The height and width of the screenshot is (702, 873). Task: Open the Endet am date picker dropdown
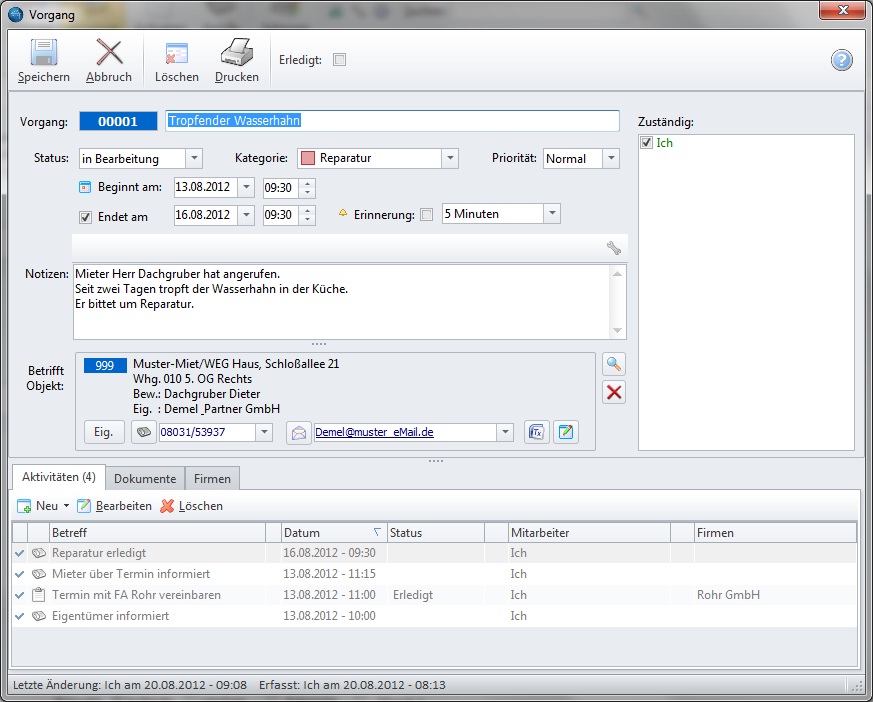(x=246, y=214)
